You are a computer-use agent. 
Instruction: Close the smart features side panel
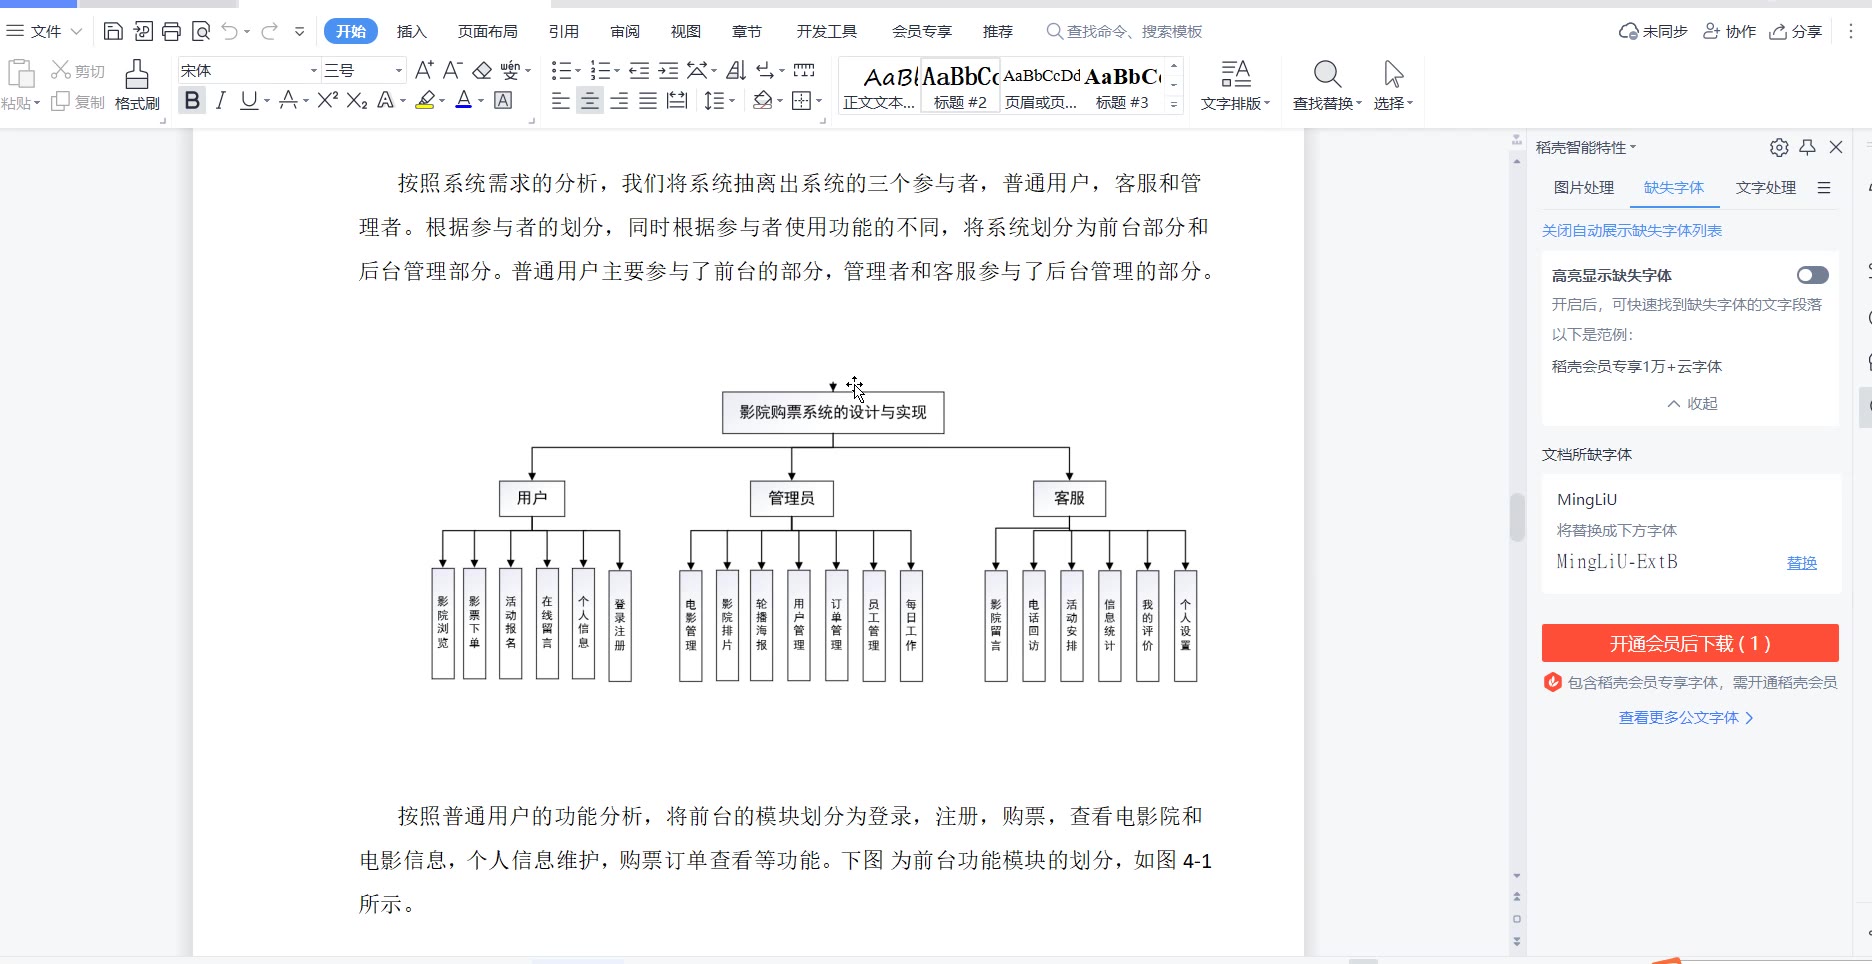coord(1836,147)
